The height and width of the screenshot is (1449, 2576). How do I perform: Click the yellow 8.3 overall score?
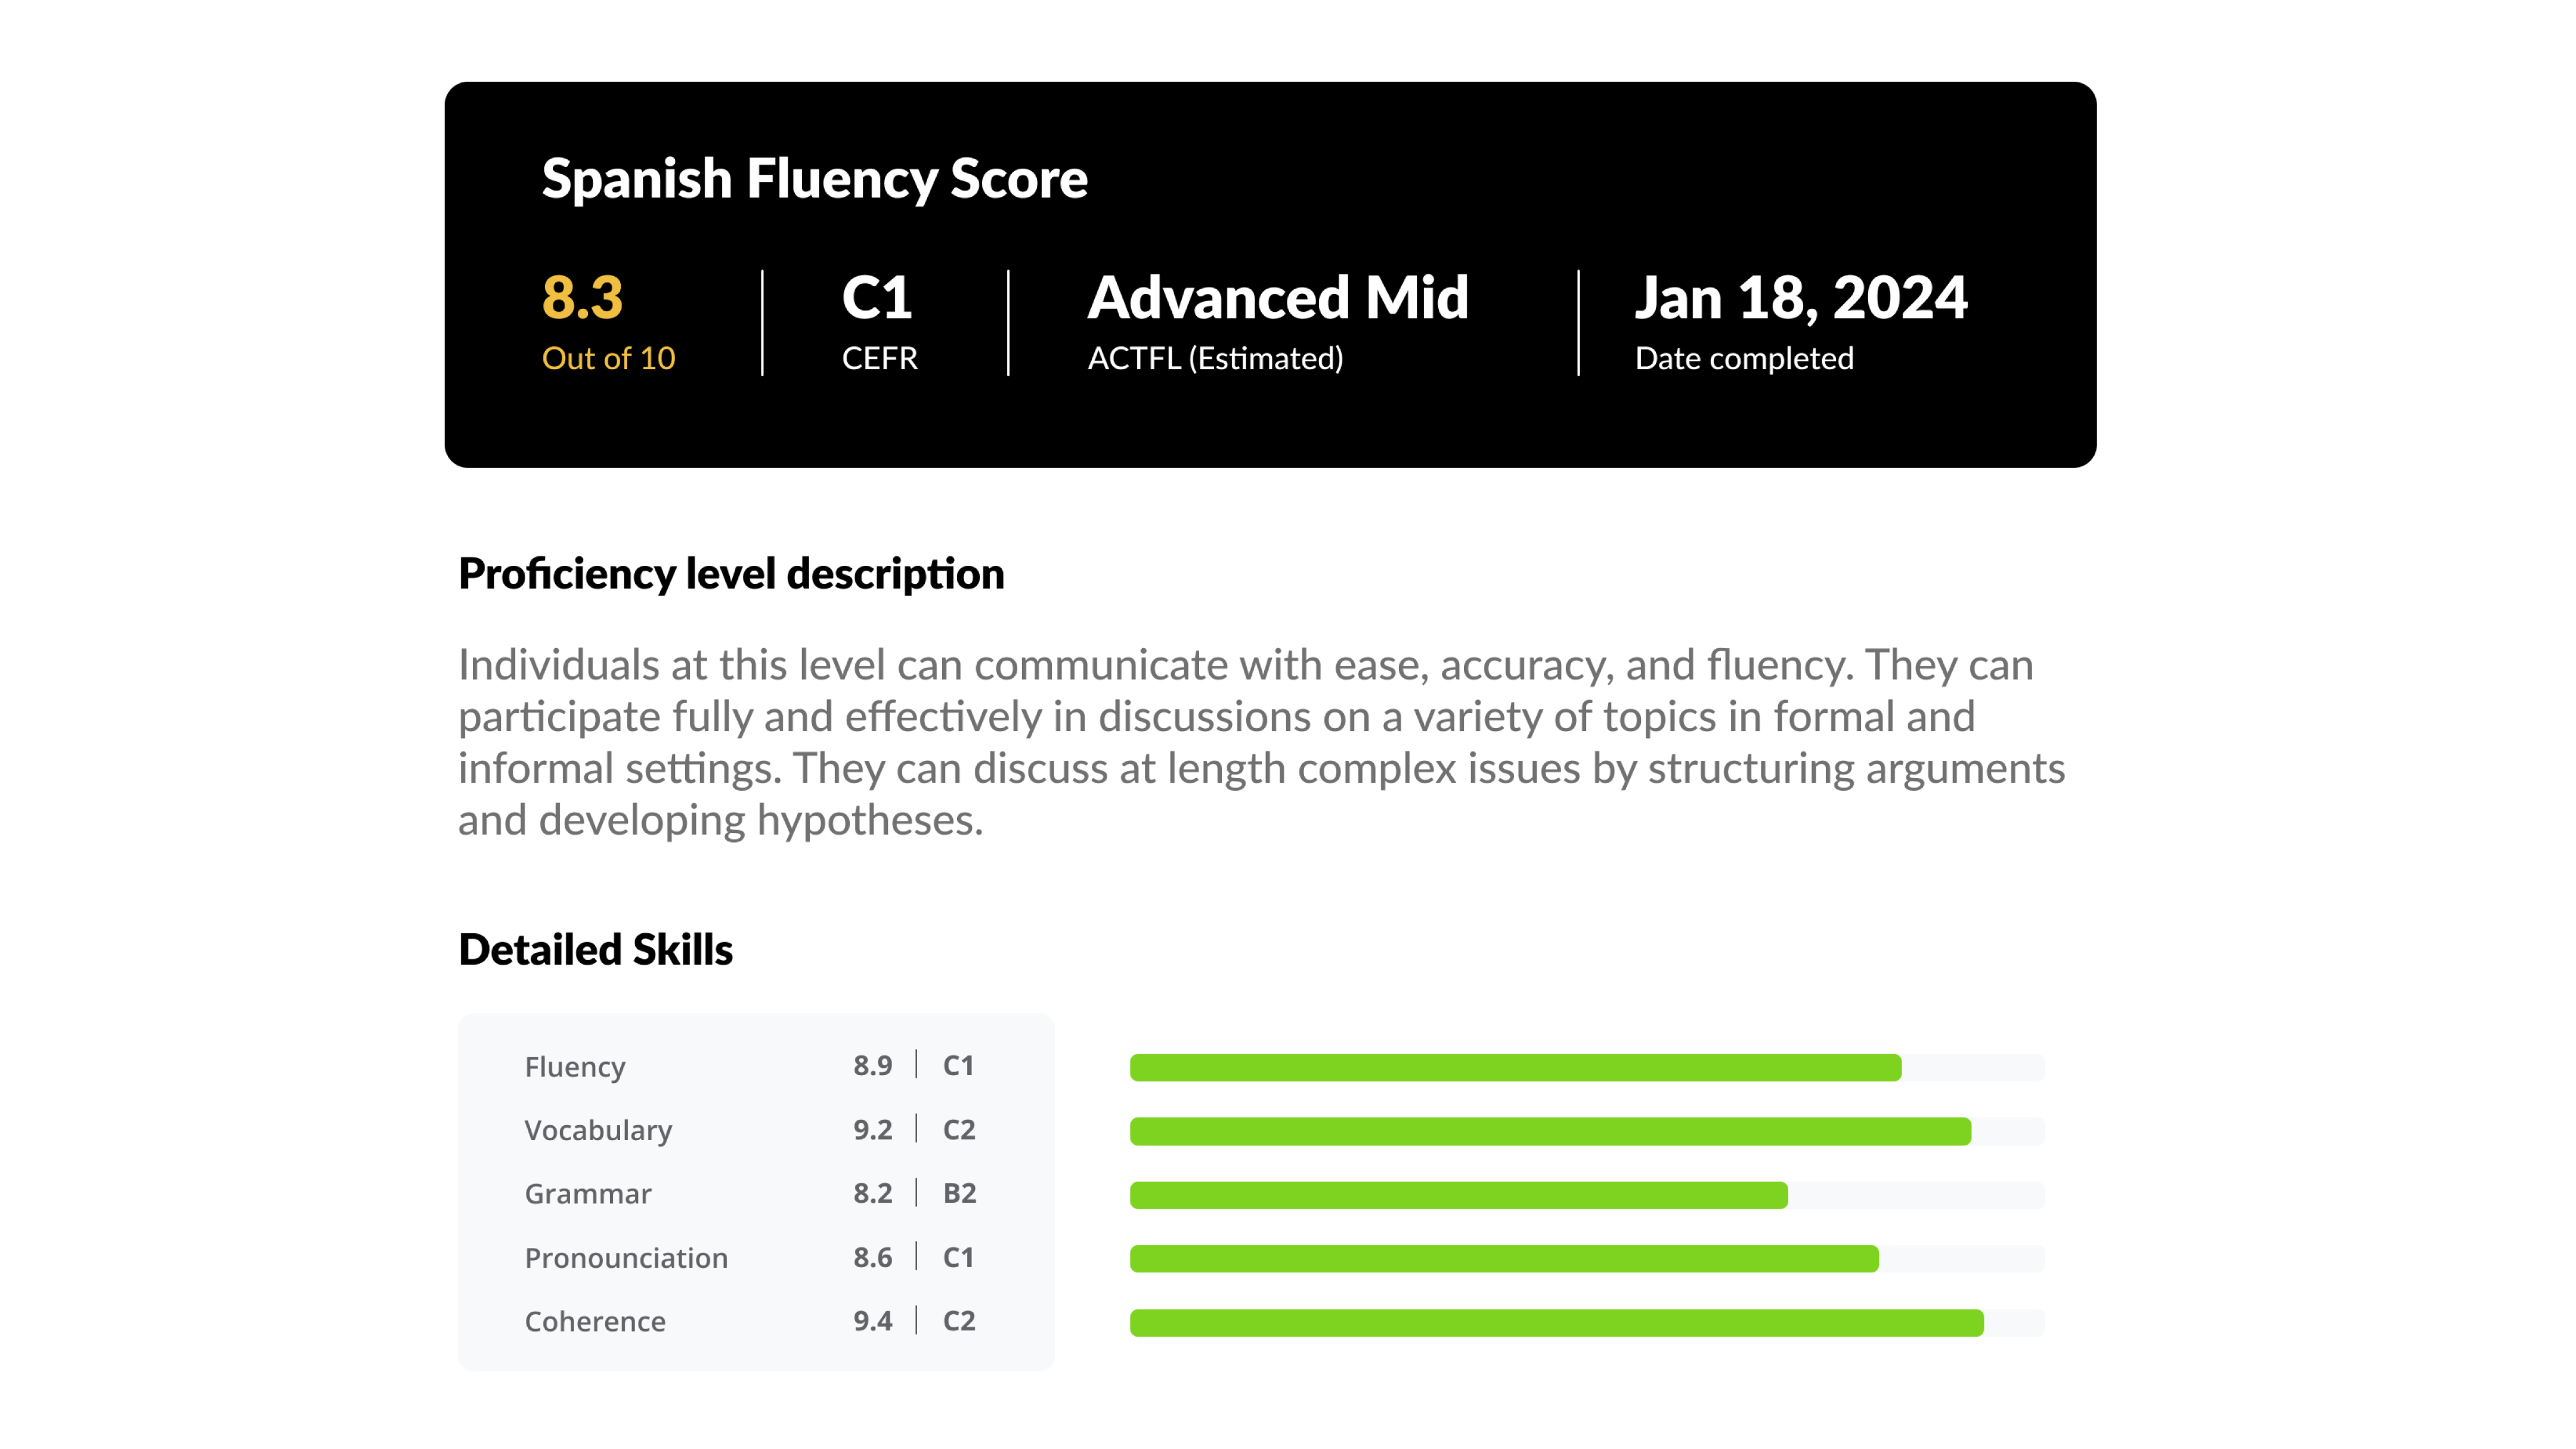click(582, 298)
